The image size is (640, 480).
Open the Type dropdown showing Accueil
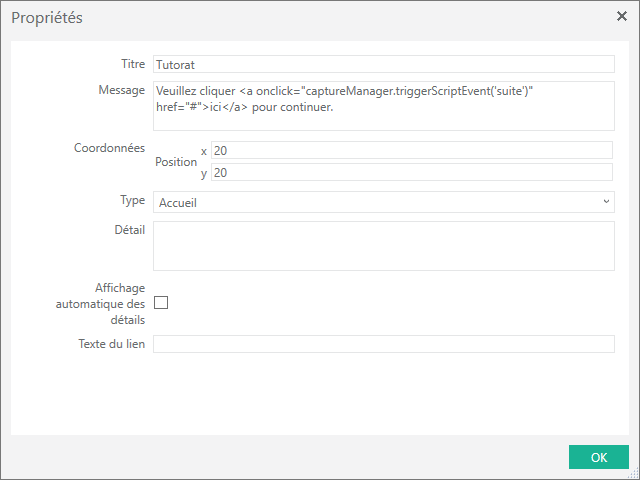tap(383, 202)
